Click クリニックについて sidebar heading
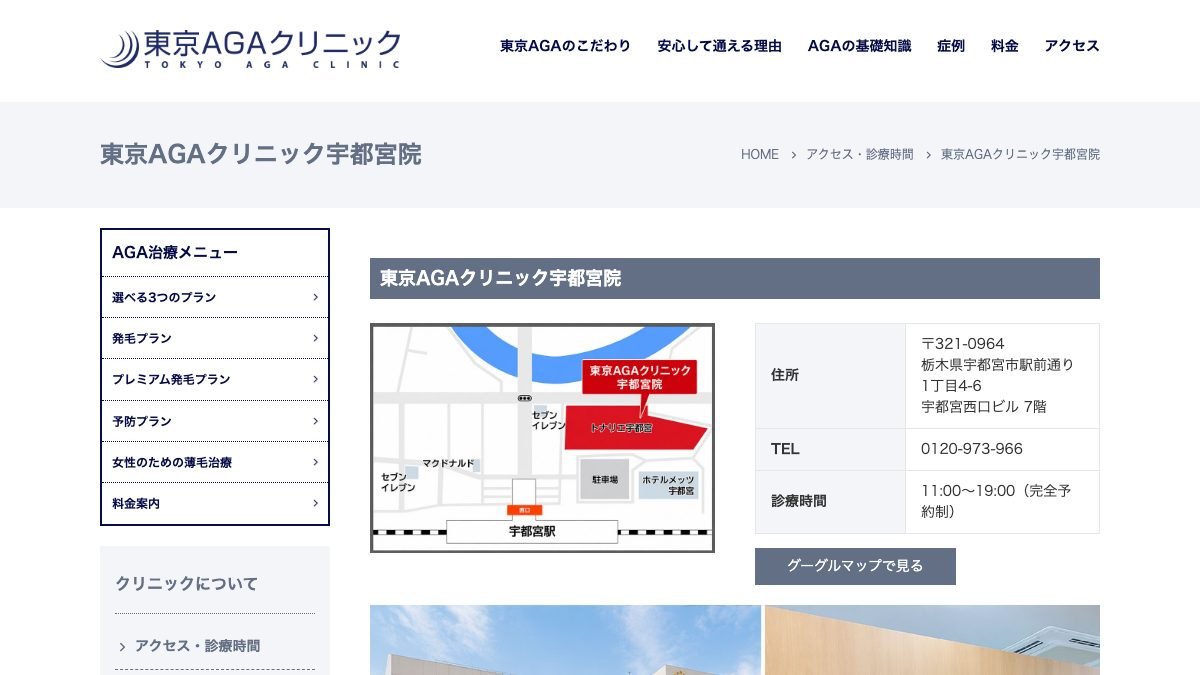The image size is (1200, 675). pyautogui.click(x=186, y=583)
